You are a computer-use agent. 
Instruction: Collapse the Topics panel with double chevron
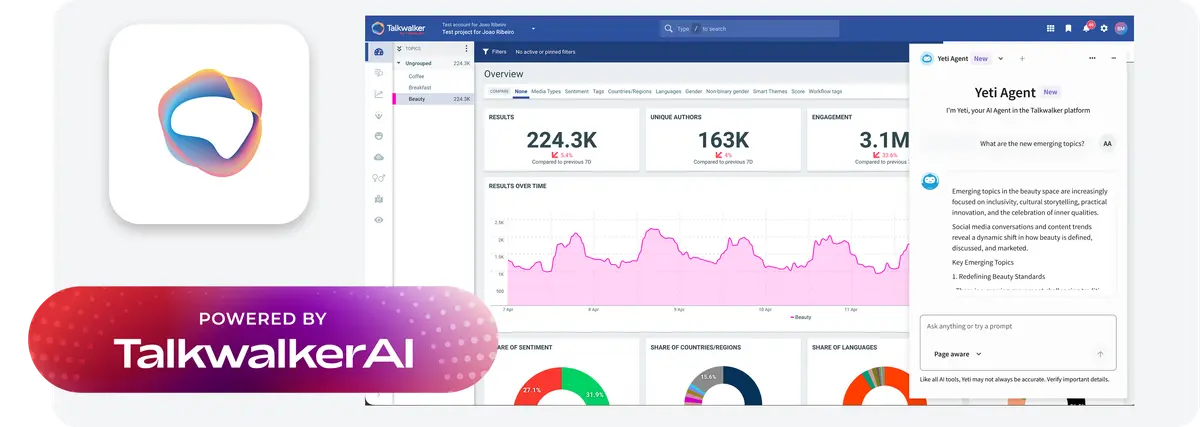[x=399, y=48]
